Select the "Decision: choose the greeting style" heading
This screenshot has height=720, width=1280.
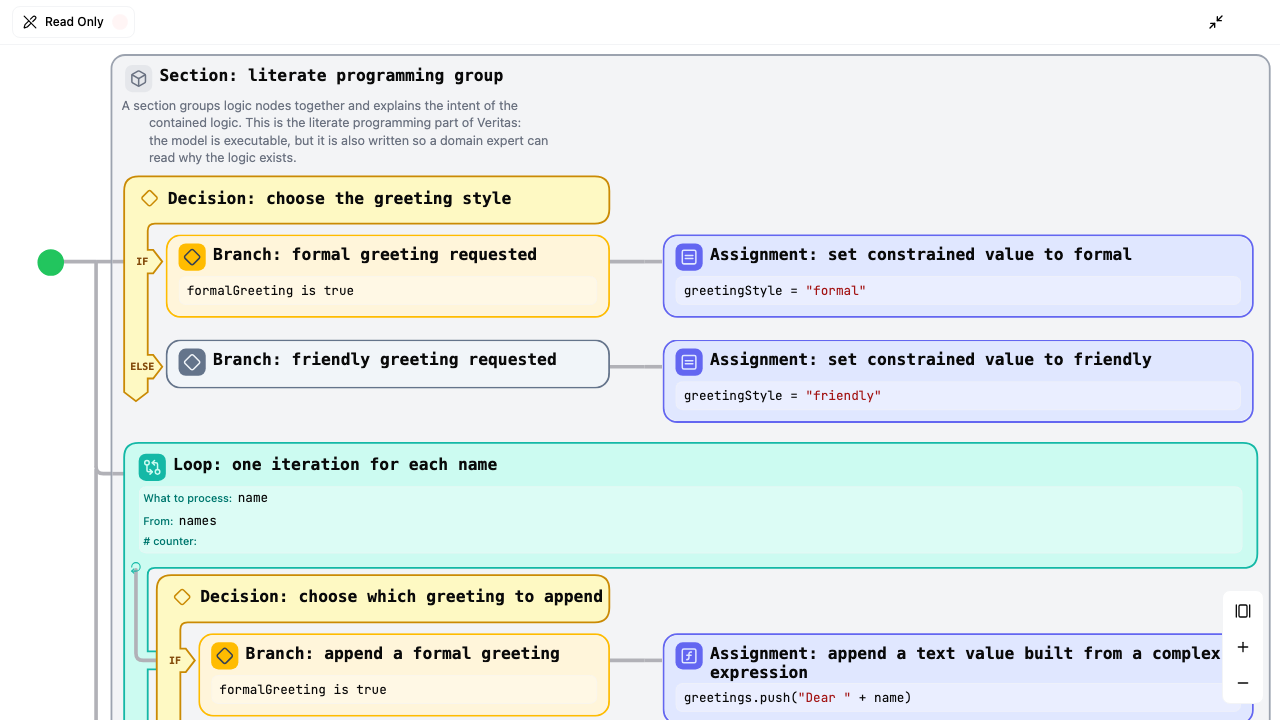pos(339,198)
